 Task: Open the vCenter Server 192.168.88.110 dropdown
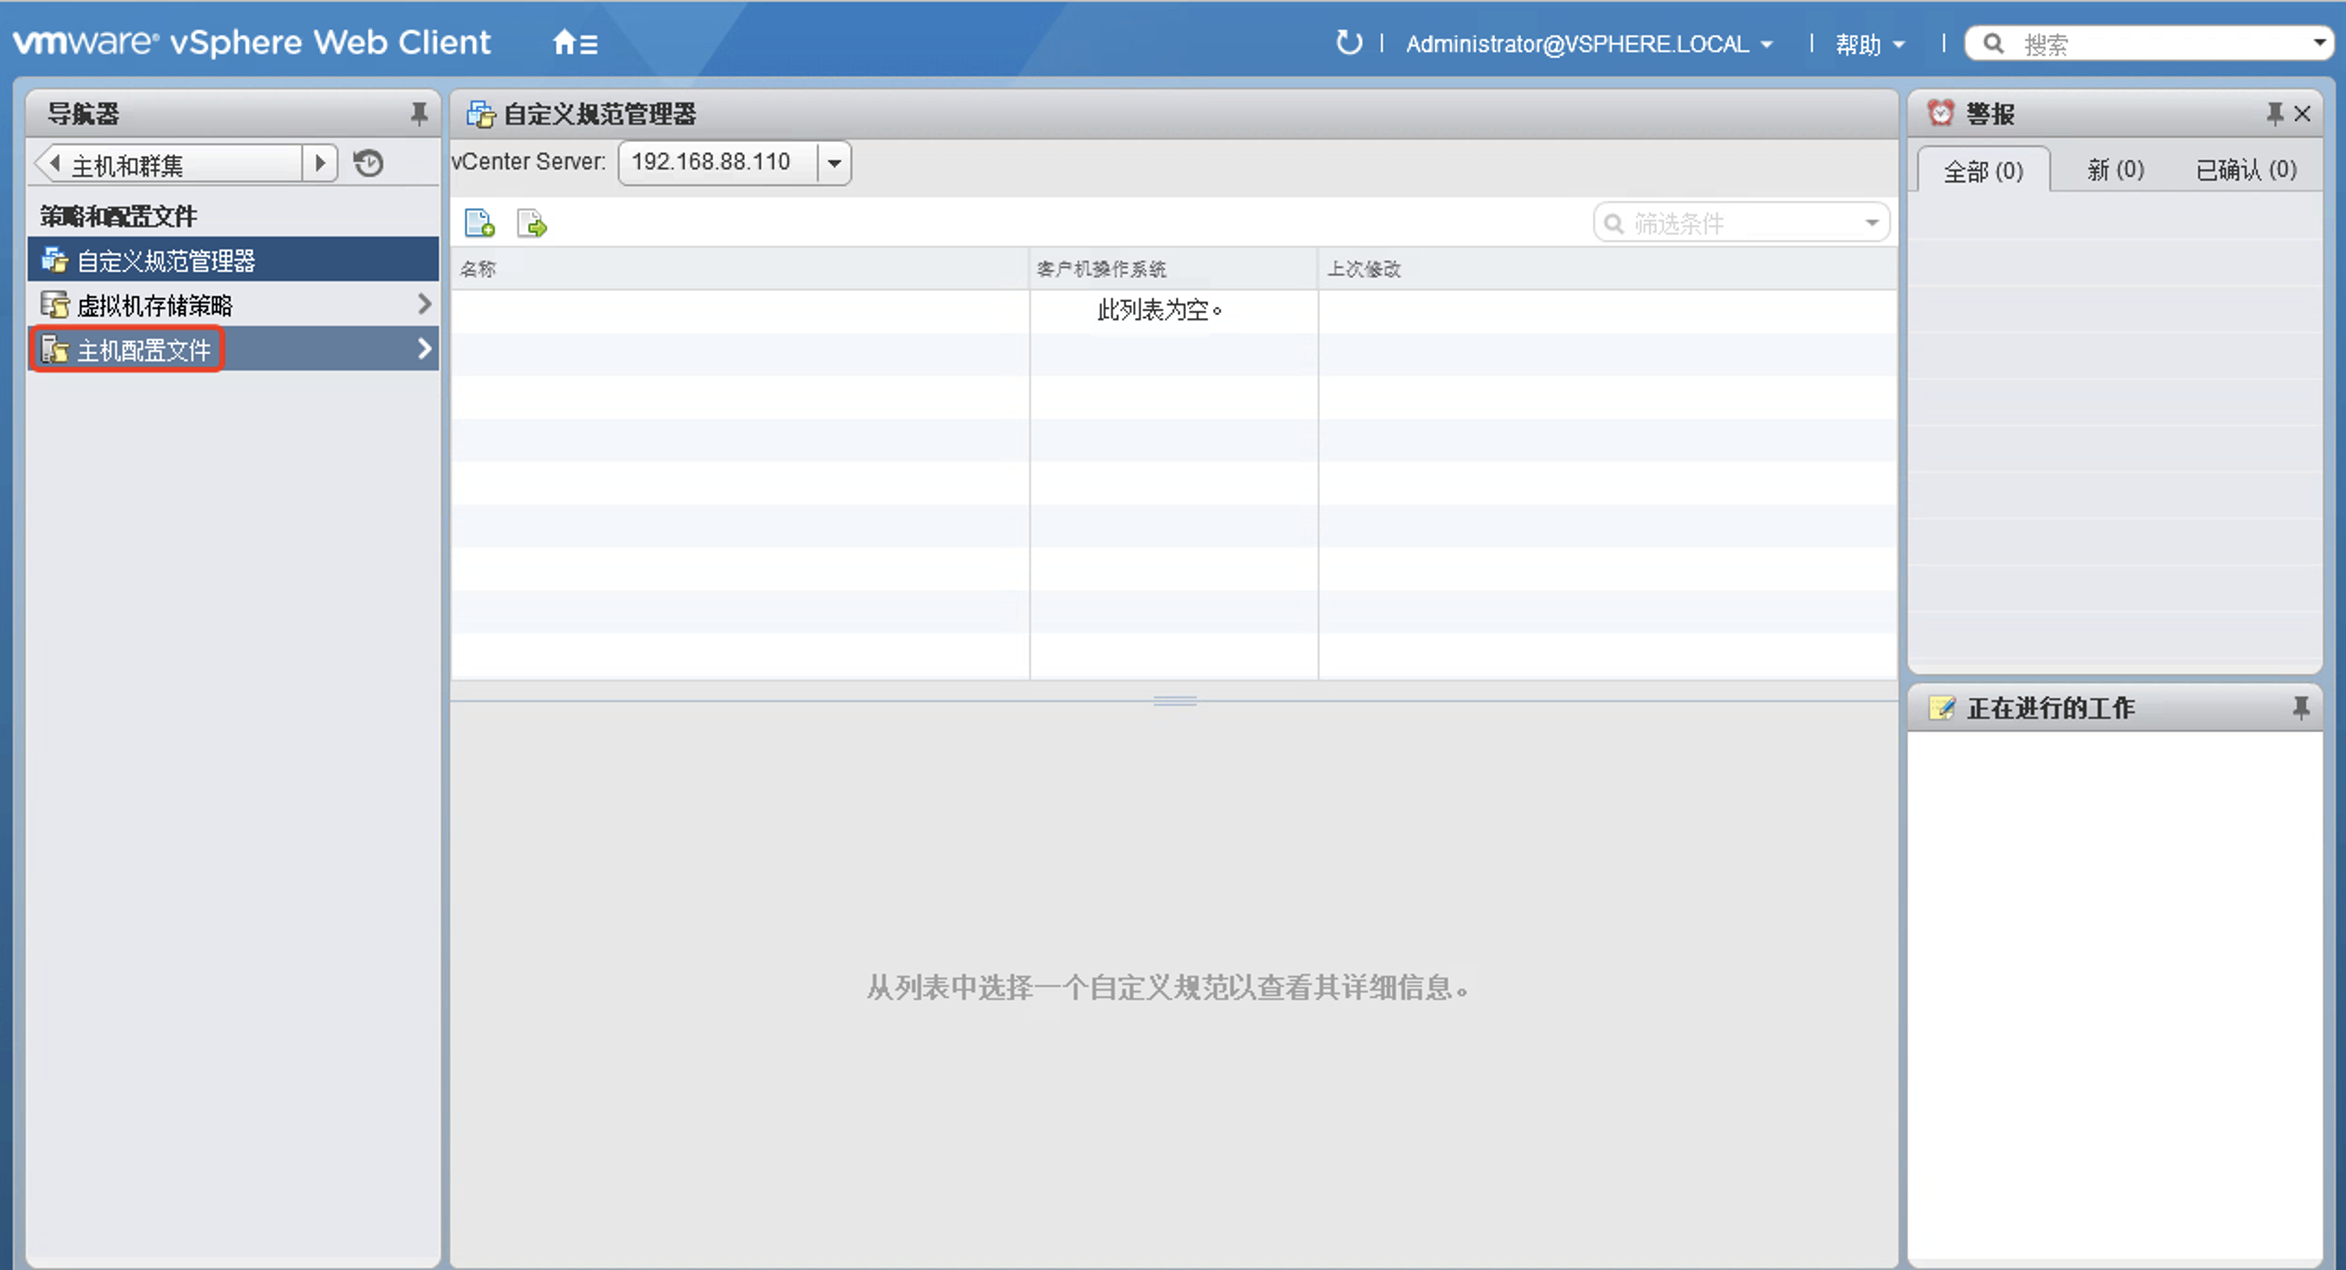834,163
